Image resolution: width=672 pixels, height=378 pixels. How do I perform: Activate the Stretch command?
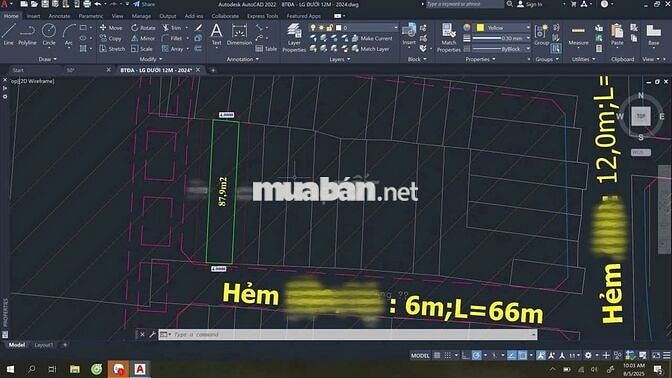coord(112,49)
